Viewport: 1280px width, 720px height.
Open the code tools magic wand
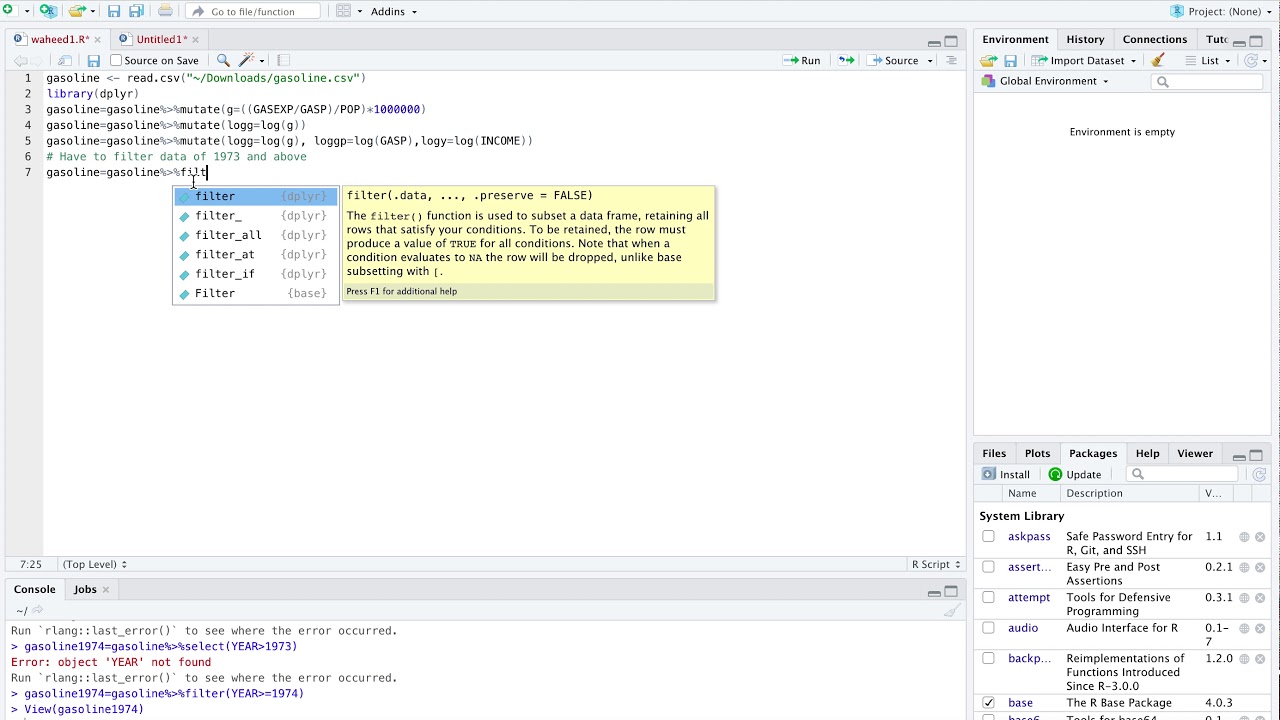[x=247, y=60]
